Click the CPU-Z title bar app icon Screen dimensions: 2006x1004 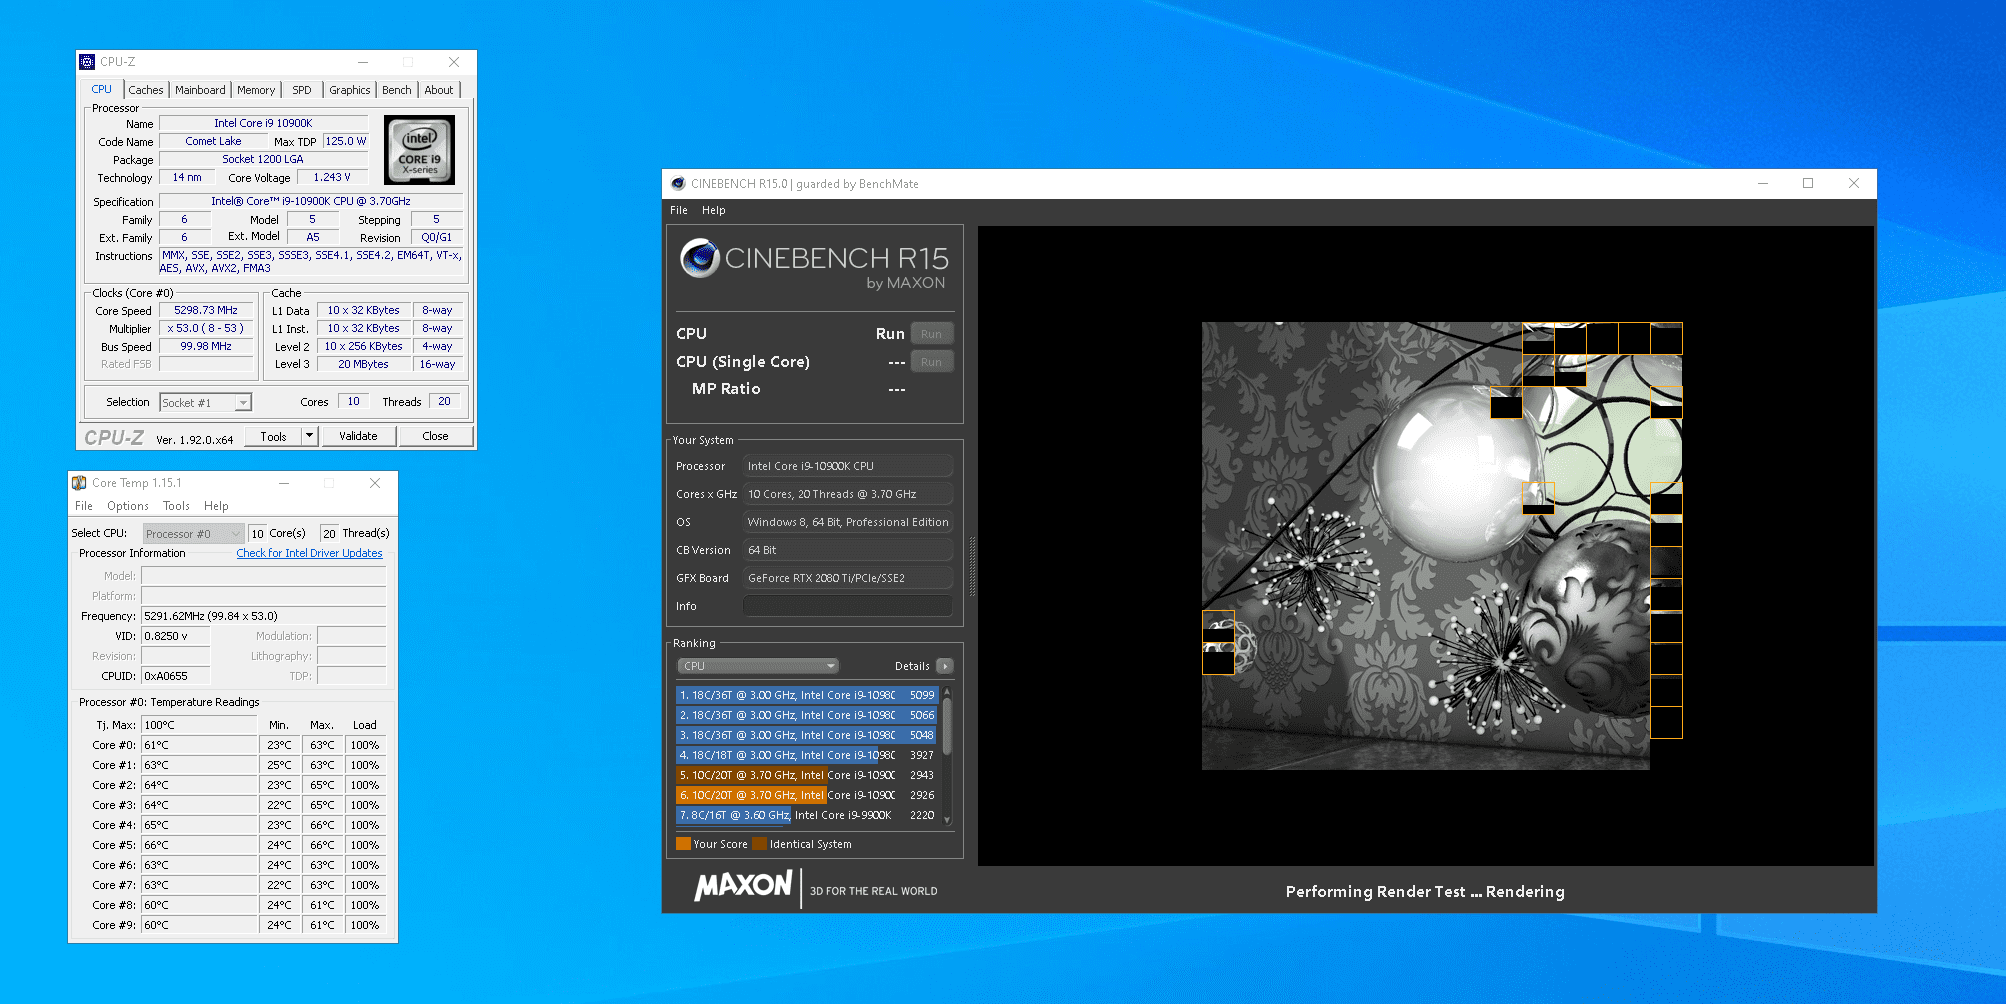point(87,62)
